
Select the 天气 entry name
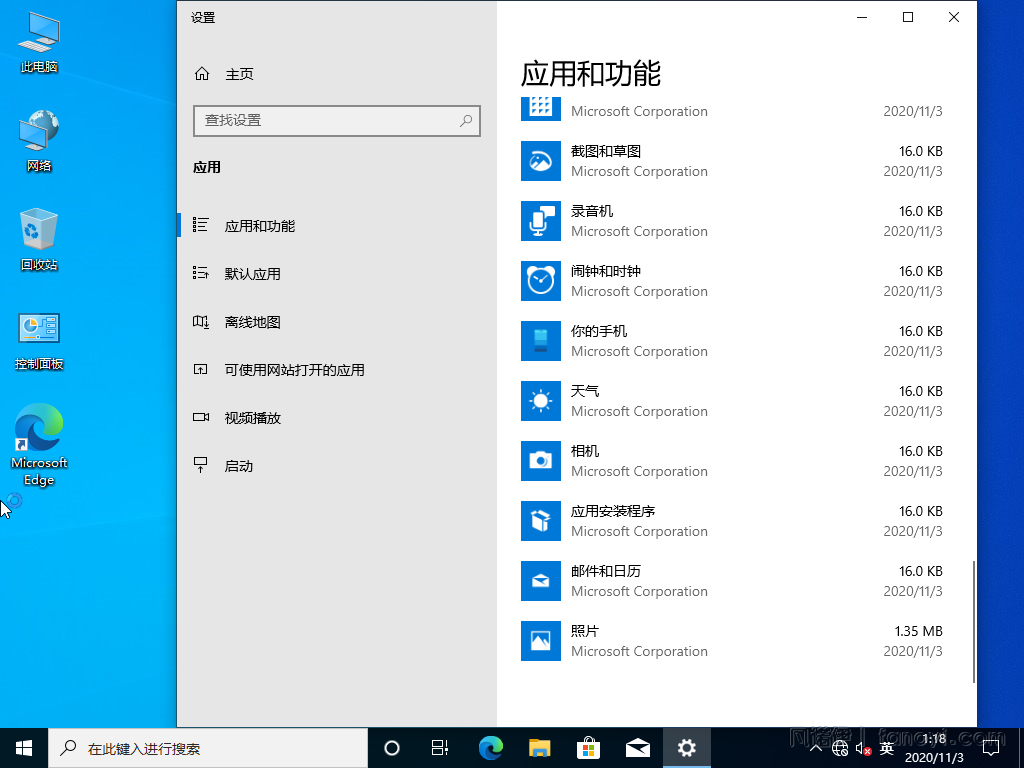[x=584, y=391]
